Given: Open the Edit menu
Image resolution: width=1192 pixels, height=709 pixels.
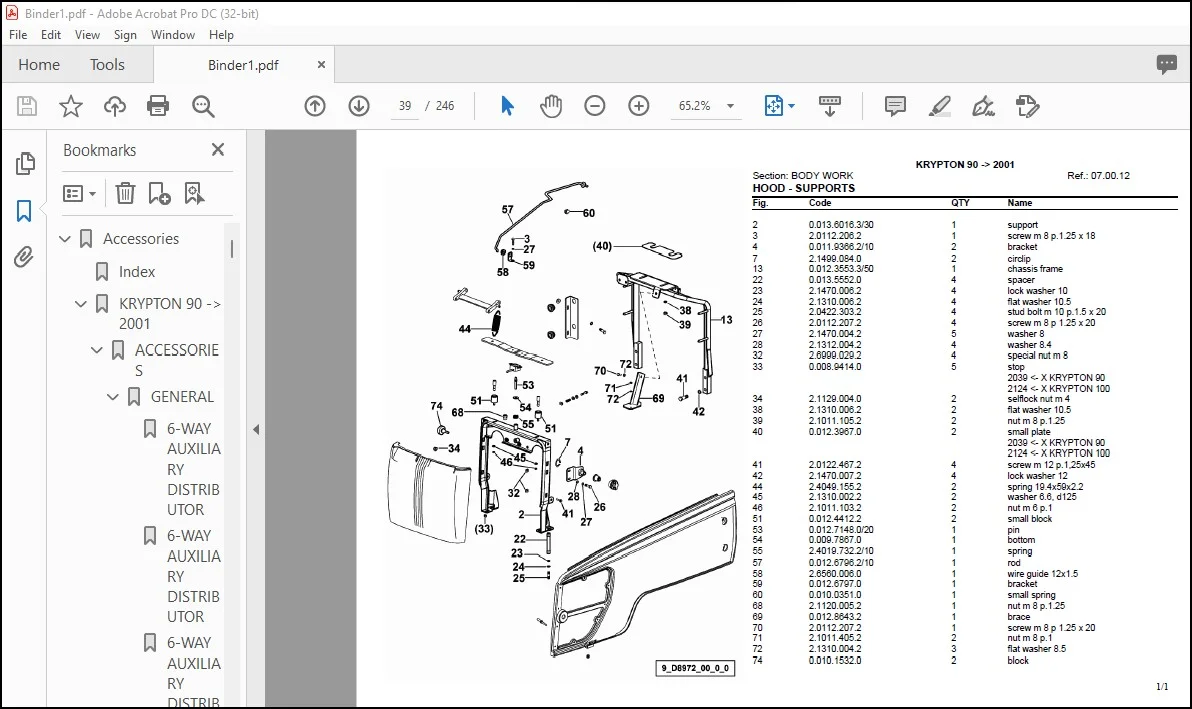Looking at the screenshot, I should pyautogui.click(x=51, y=35).
